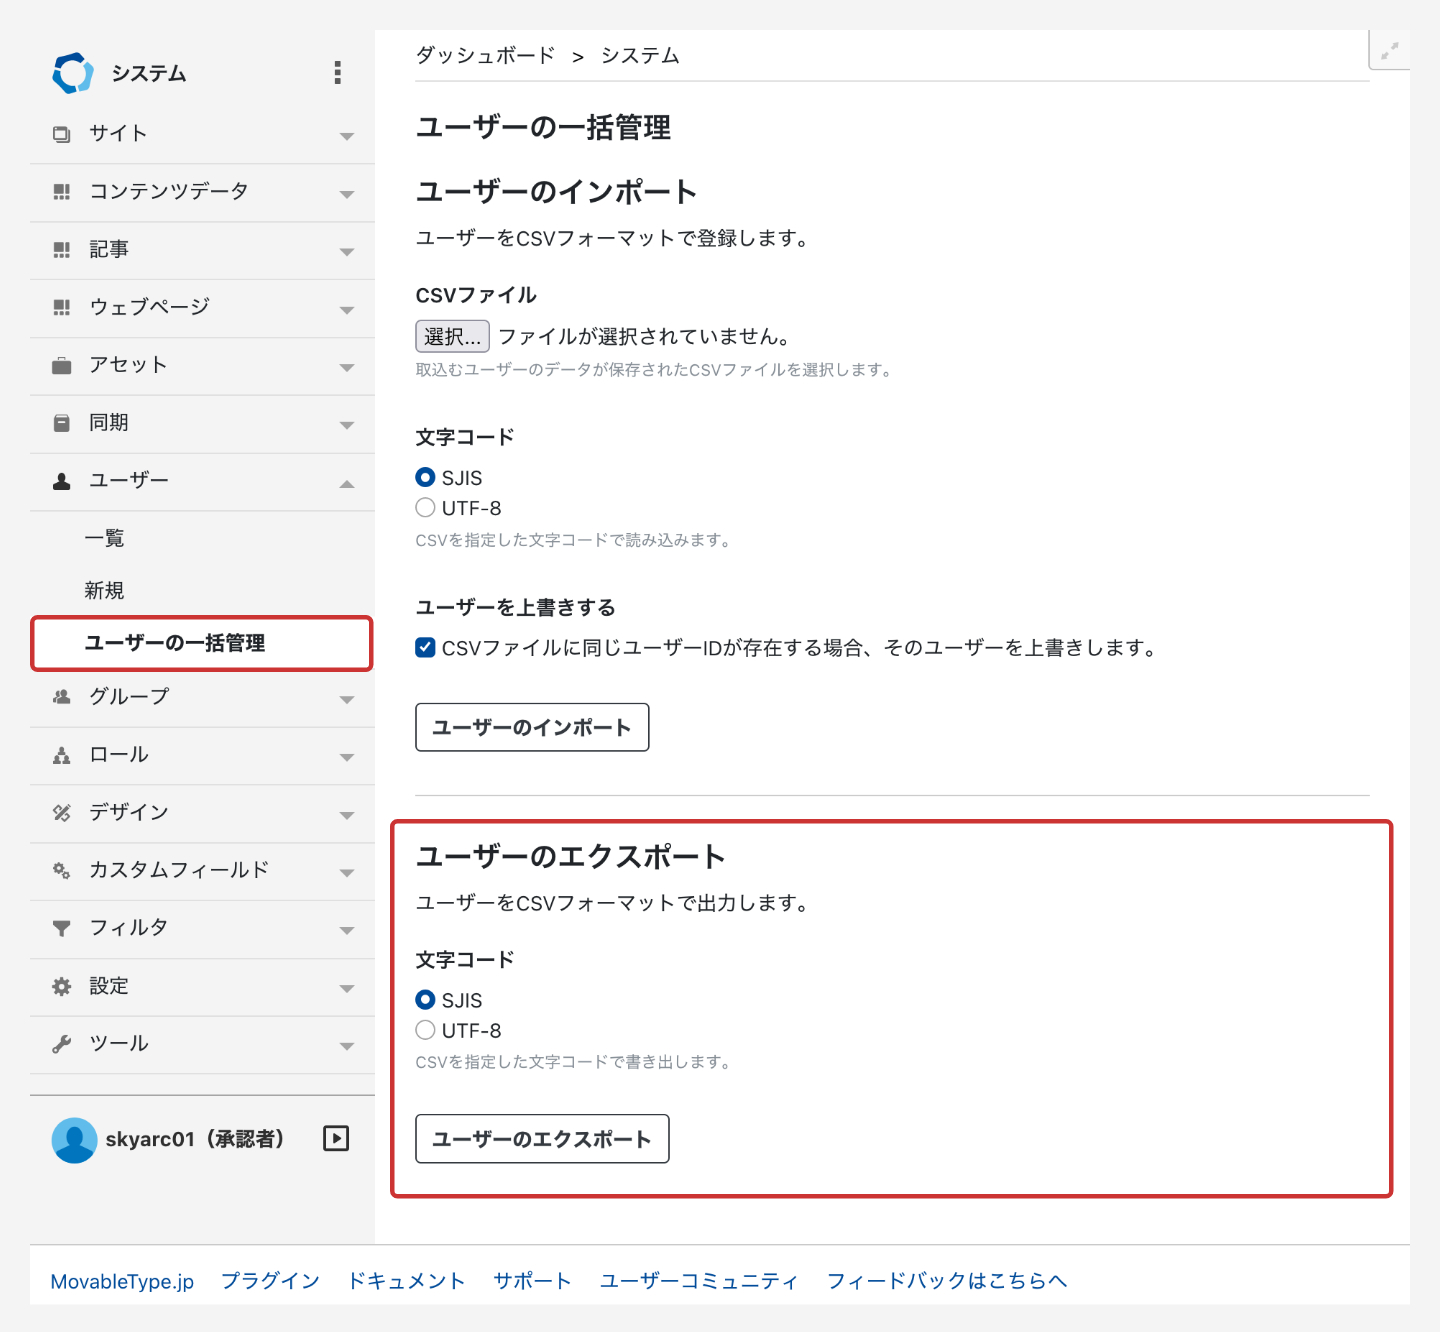
Task: Open the three-dot menu beside システム
Action: [x=337, y=72]
